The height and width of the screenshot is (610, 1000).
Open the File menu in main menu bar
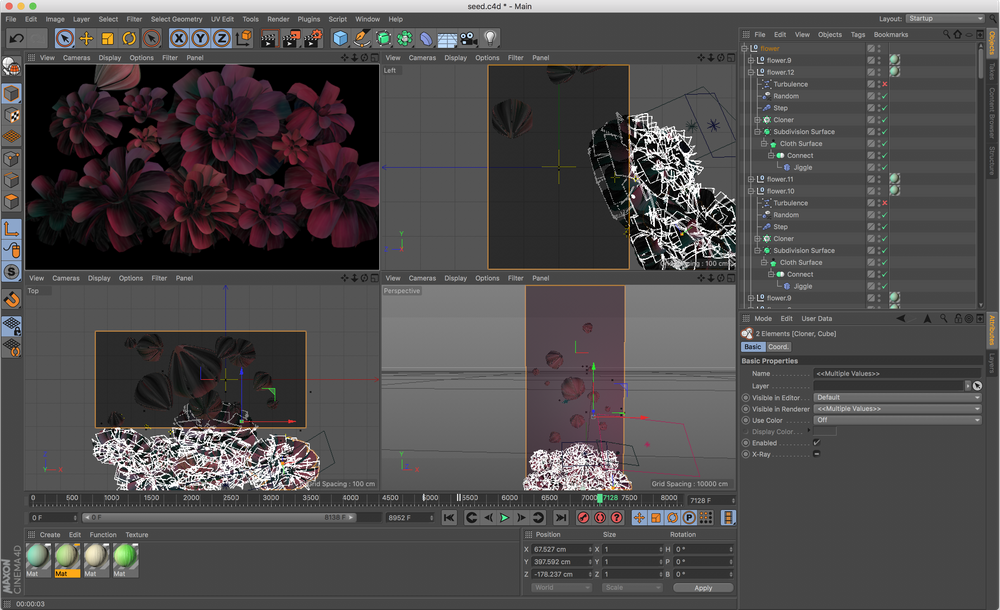(11, 19)
